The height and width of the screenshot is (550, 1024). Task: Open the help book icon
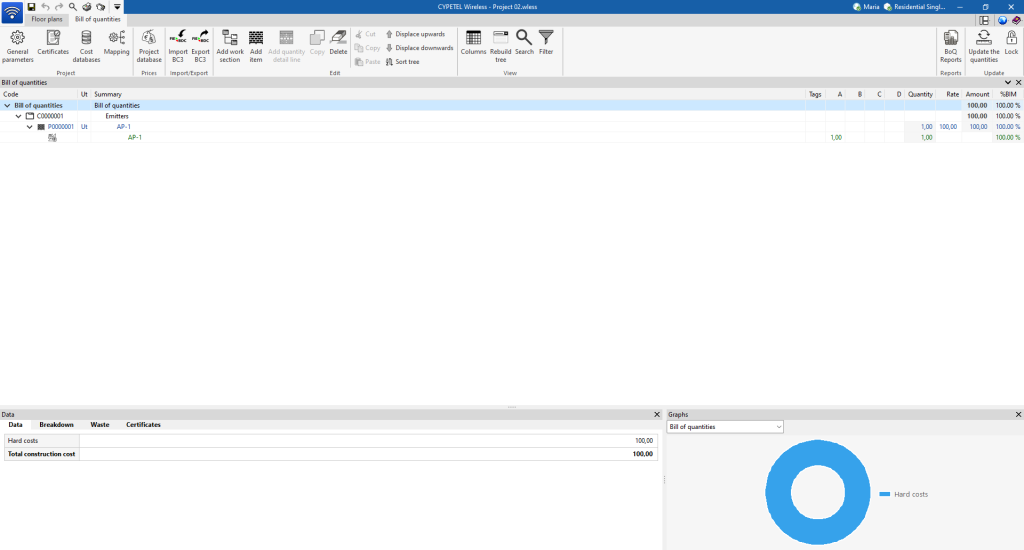click(1016, 20)
